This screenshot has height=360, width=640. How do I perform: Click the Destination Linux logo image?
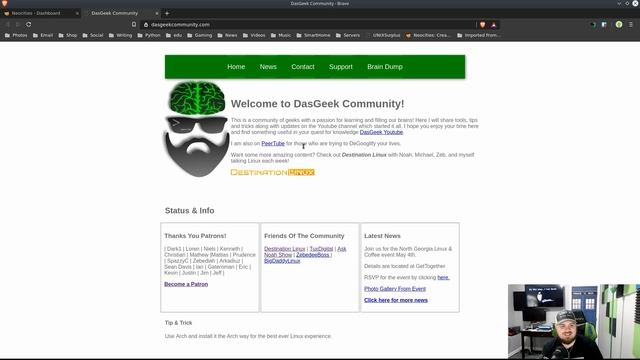tap(273, 172)
